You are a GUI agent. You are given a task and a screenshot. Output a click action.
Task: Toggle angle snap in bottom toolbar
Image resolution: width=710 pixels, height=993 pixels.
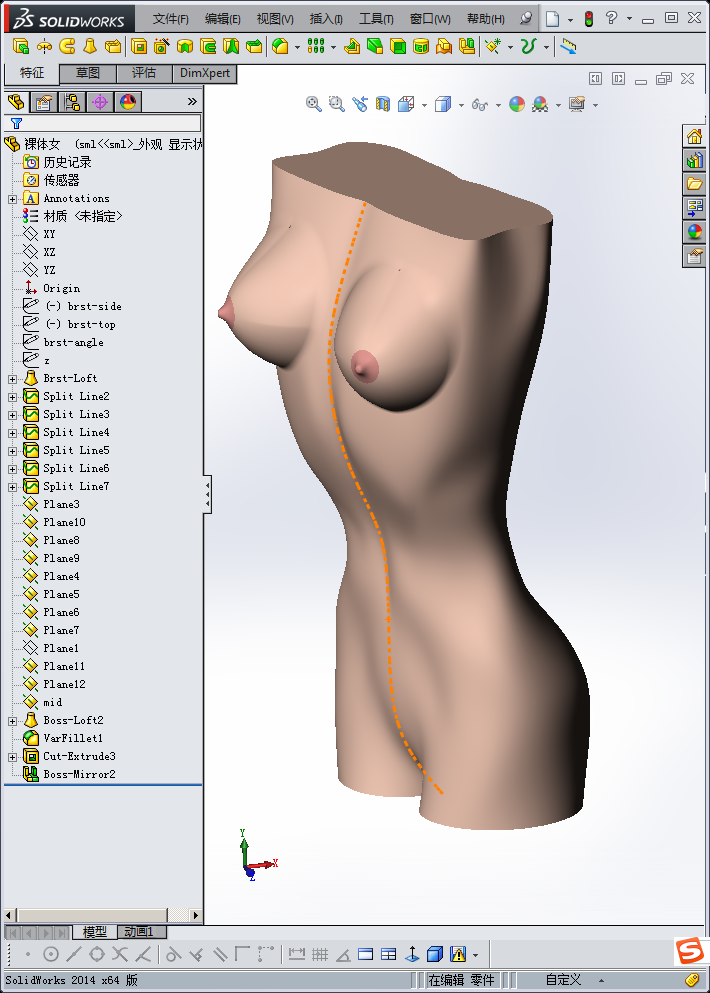pos(343,954)
